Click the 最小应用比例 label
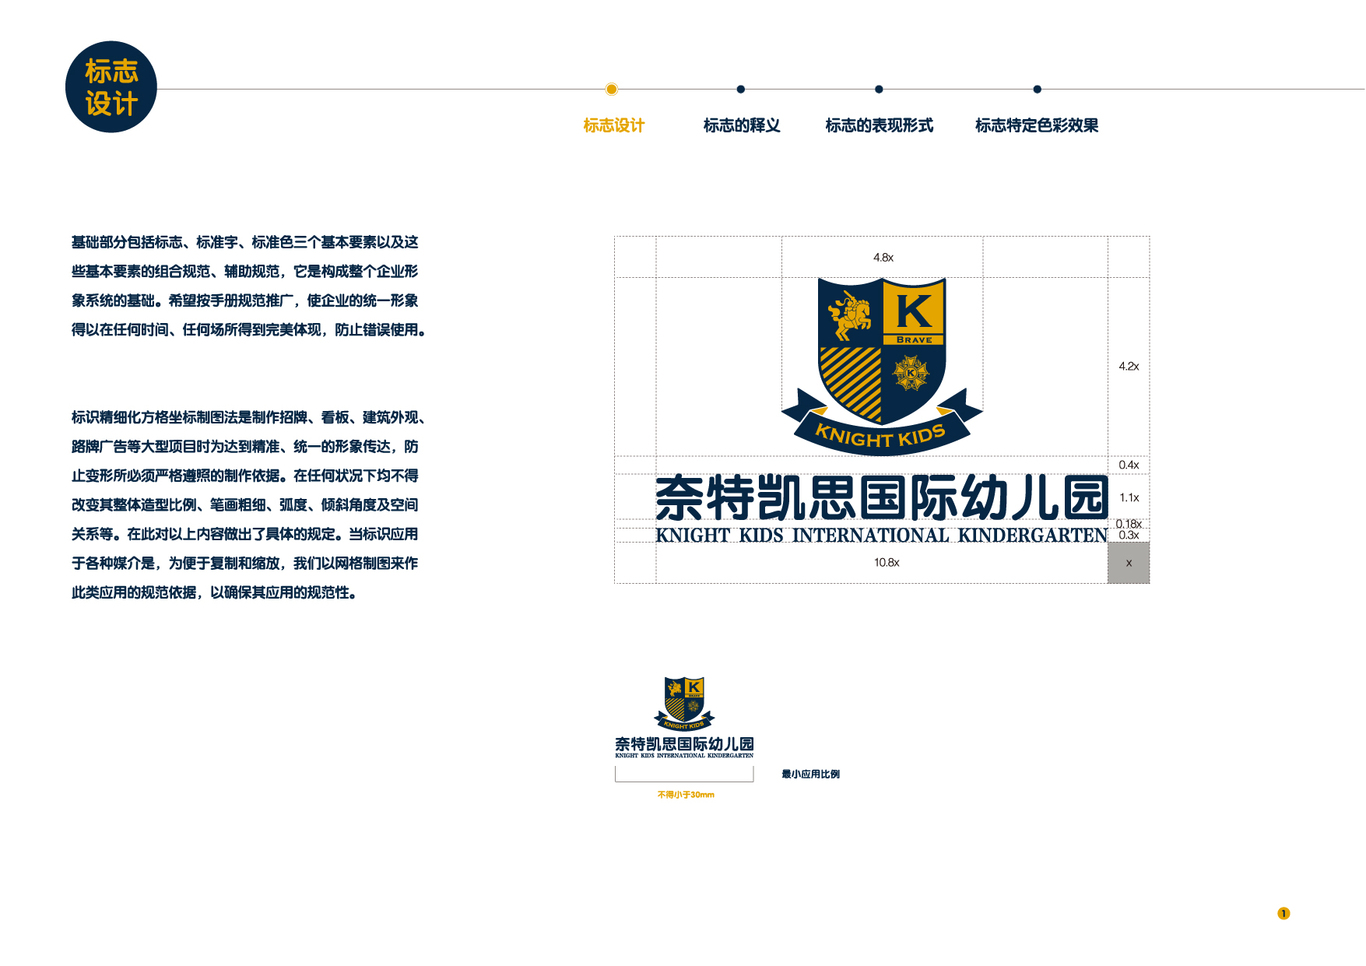 click(x=811, y=774)
